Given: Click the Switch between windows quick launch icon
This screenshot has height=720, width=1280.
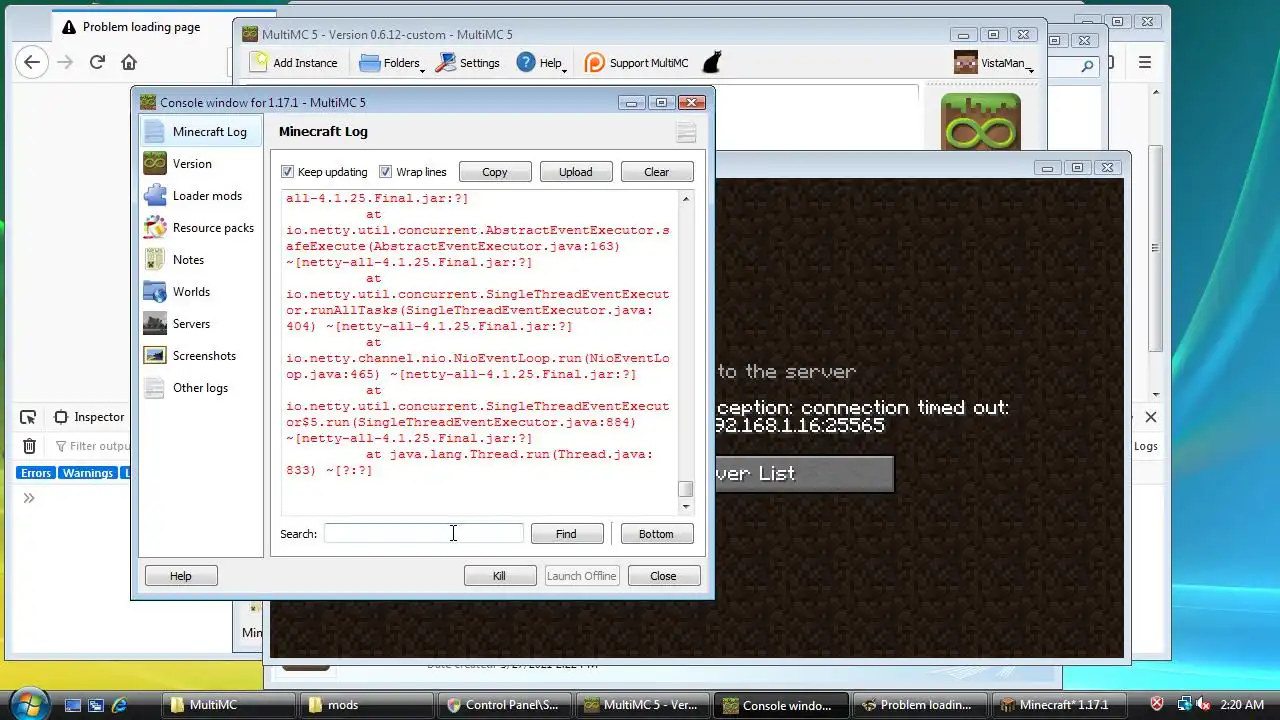Looking at the screenshot, I should pyautogui.click(x=97, y=705).
